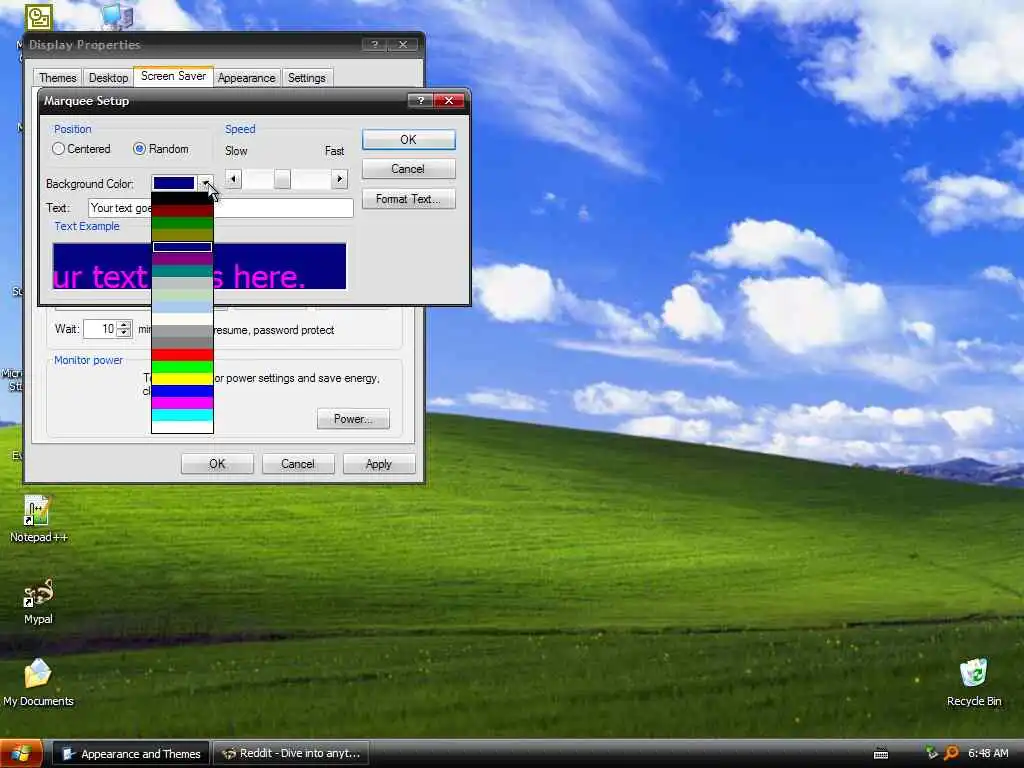Click the taskbar clock showing 6:48 AM
Screen dimensions: 1024x768
coord(988,753)
